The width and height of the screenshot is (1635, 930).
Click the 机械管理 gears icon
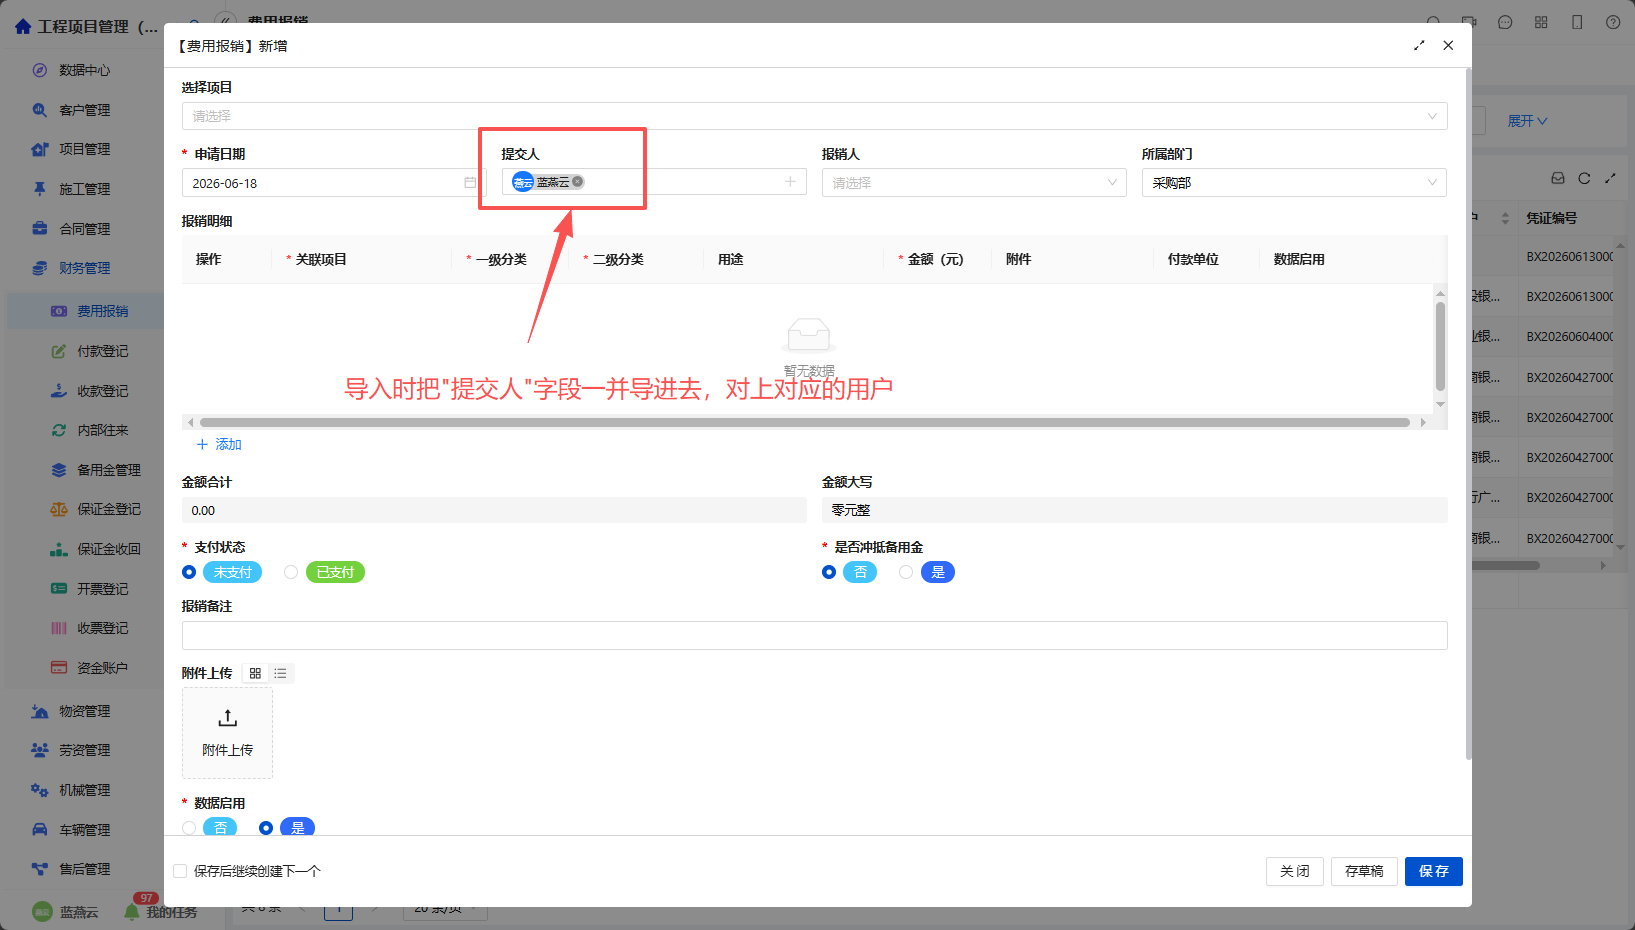pos(40,790)
